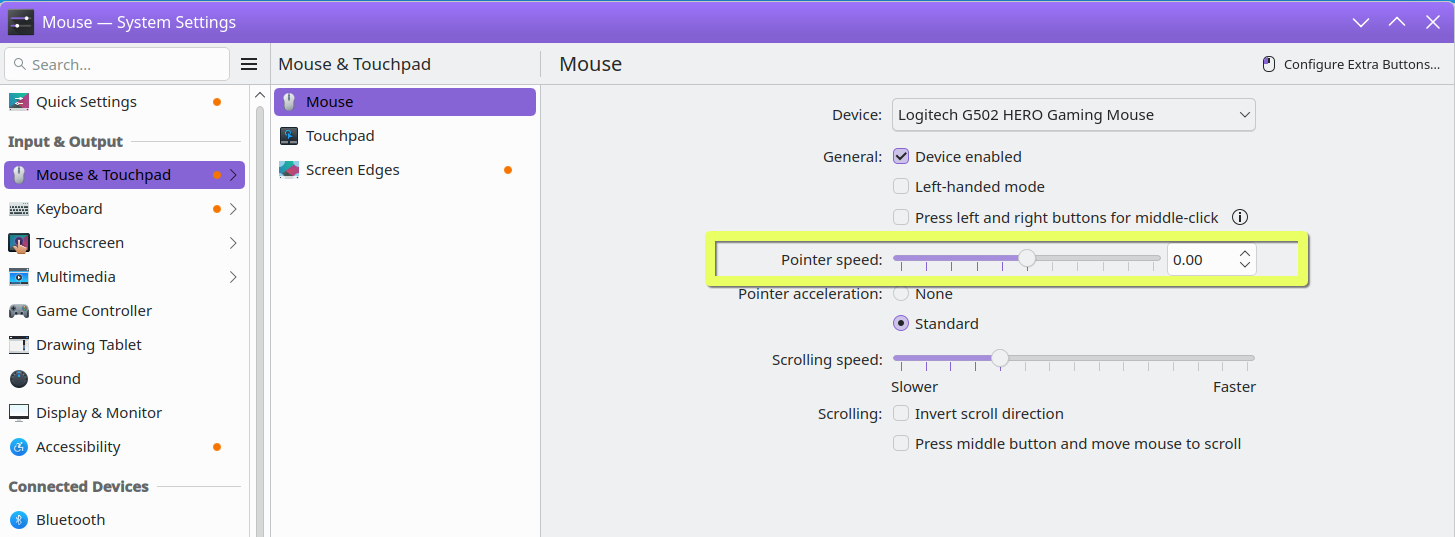Click the Game Controller sidebar icon
Screen dimensions: 1455x537
(19, 311)
